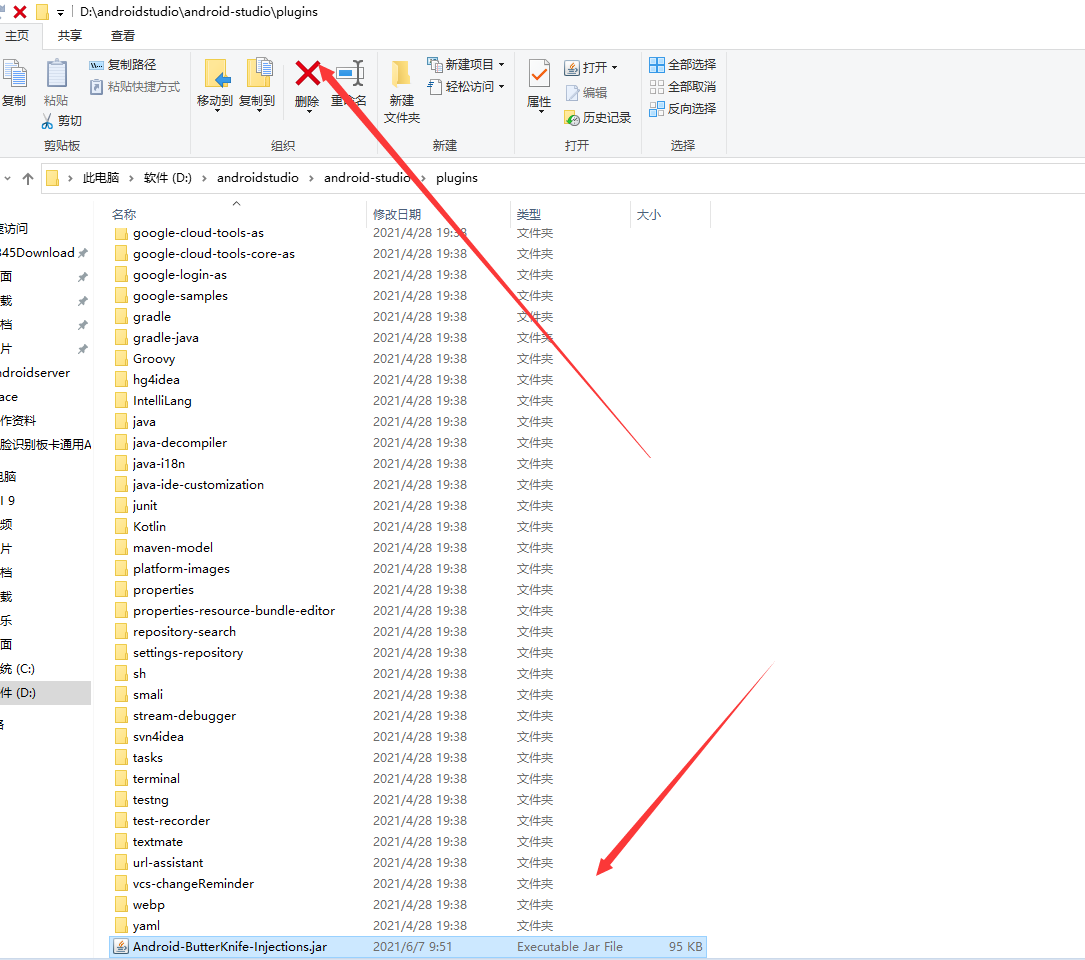Click the red X in quick access toolbar
This screenshot has width=1085, height=960.
tap(20, 12)
